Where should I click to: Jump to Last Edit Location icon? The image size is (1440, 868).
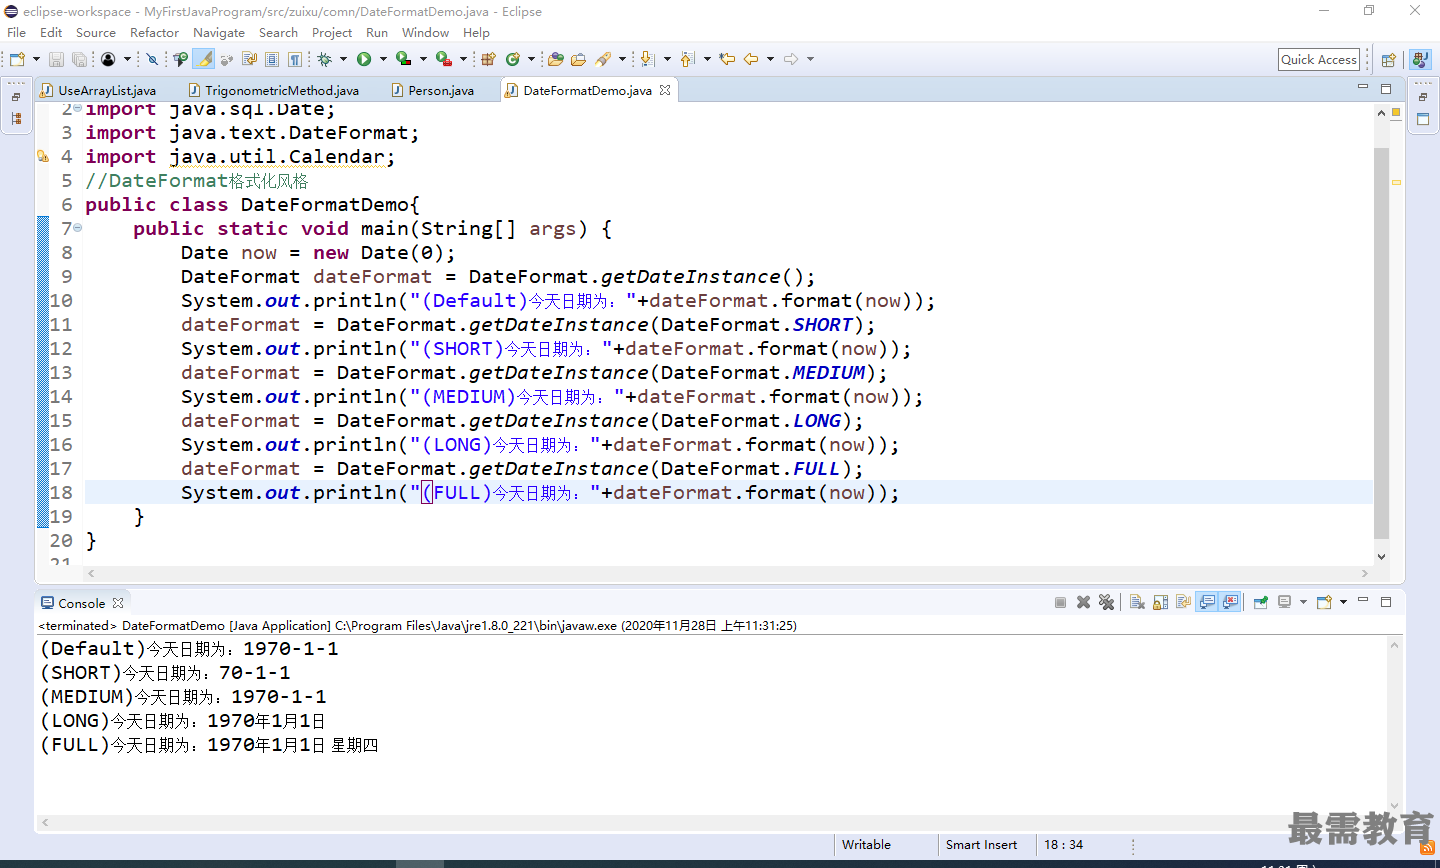(x=727, y=59)
